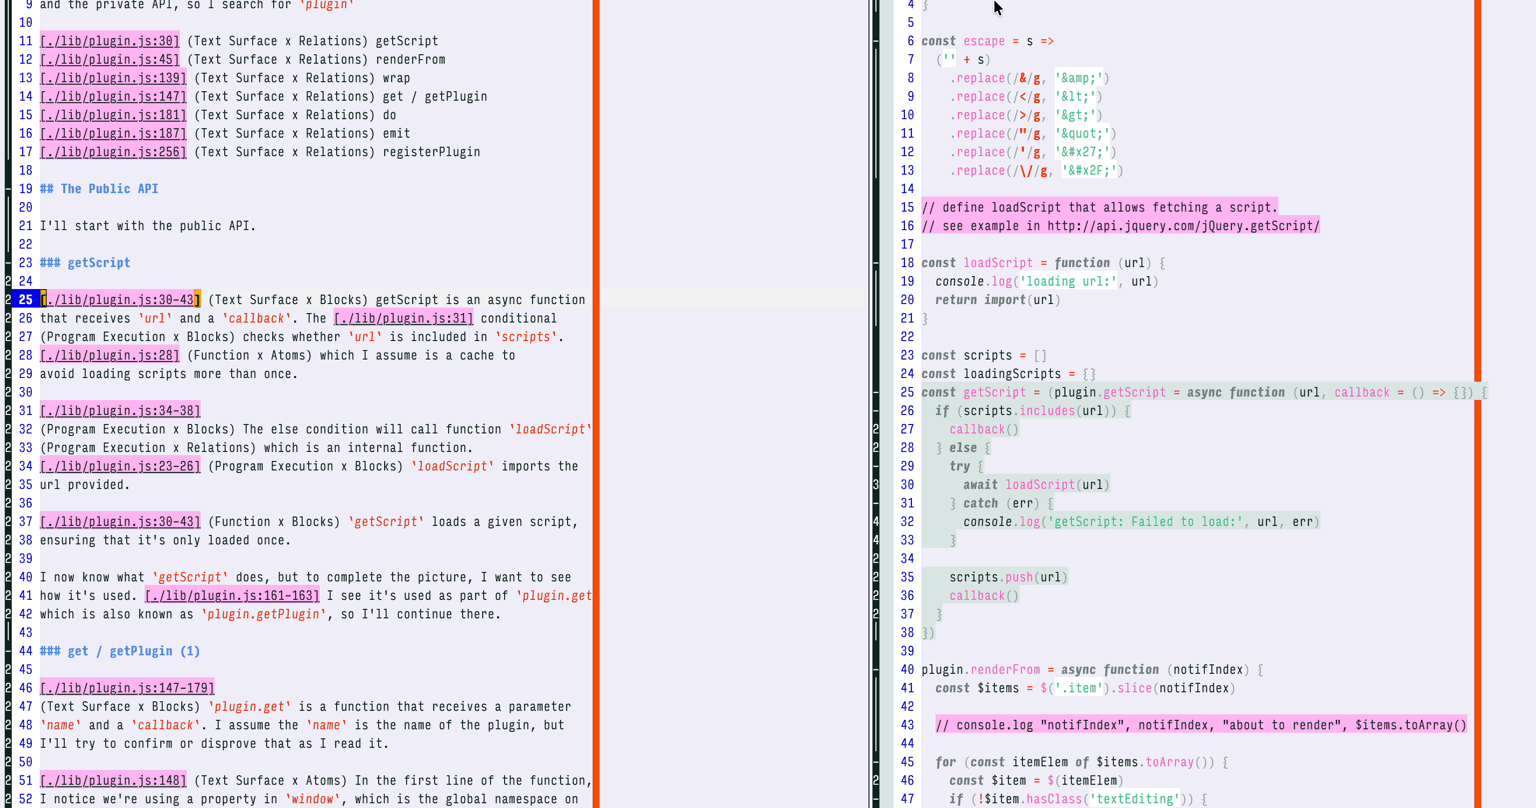This screenshot has width=1536, height=808.
Task: Click the ./lib/plugin.js:30-43 link on line 25
Action: tap(120, 300)
